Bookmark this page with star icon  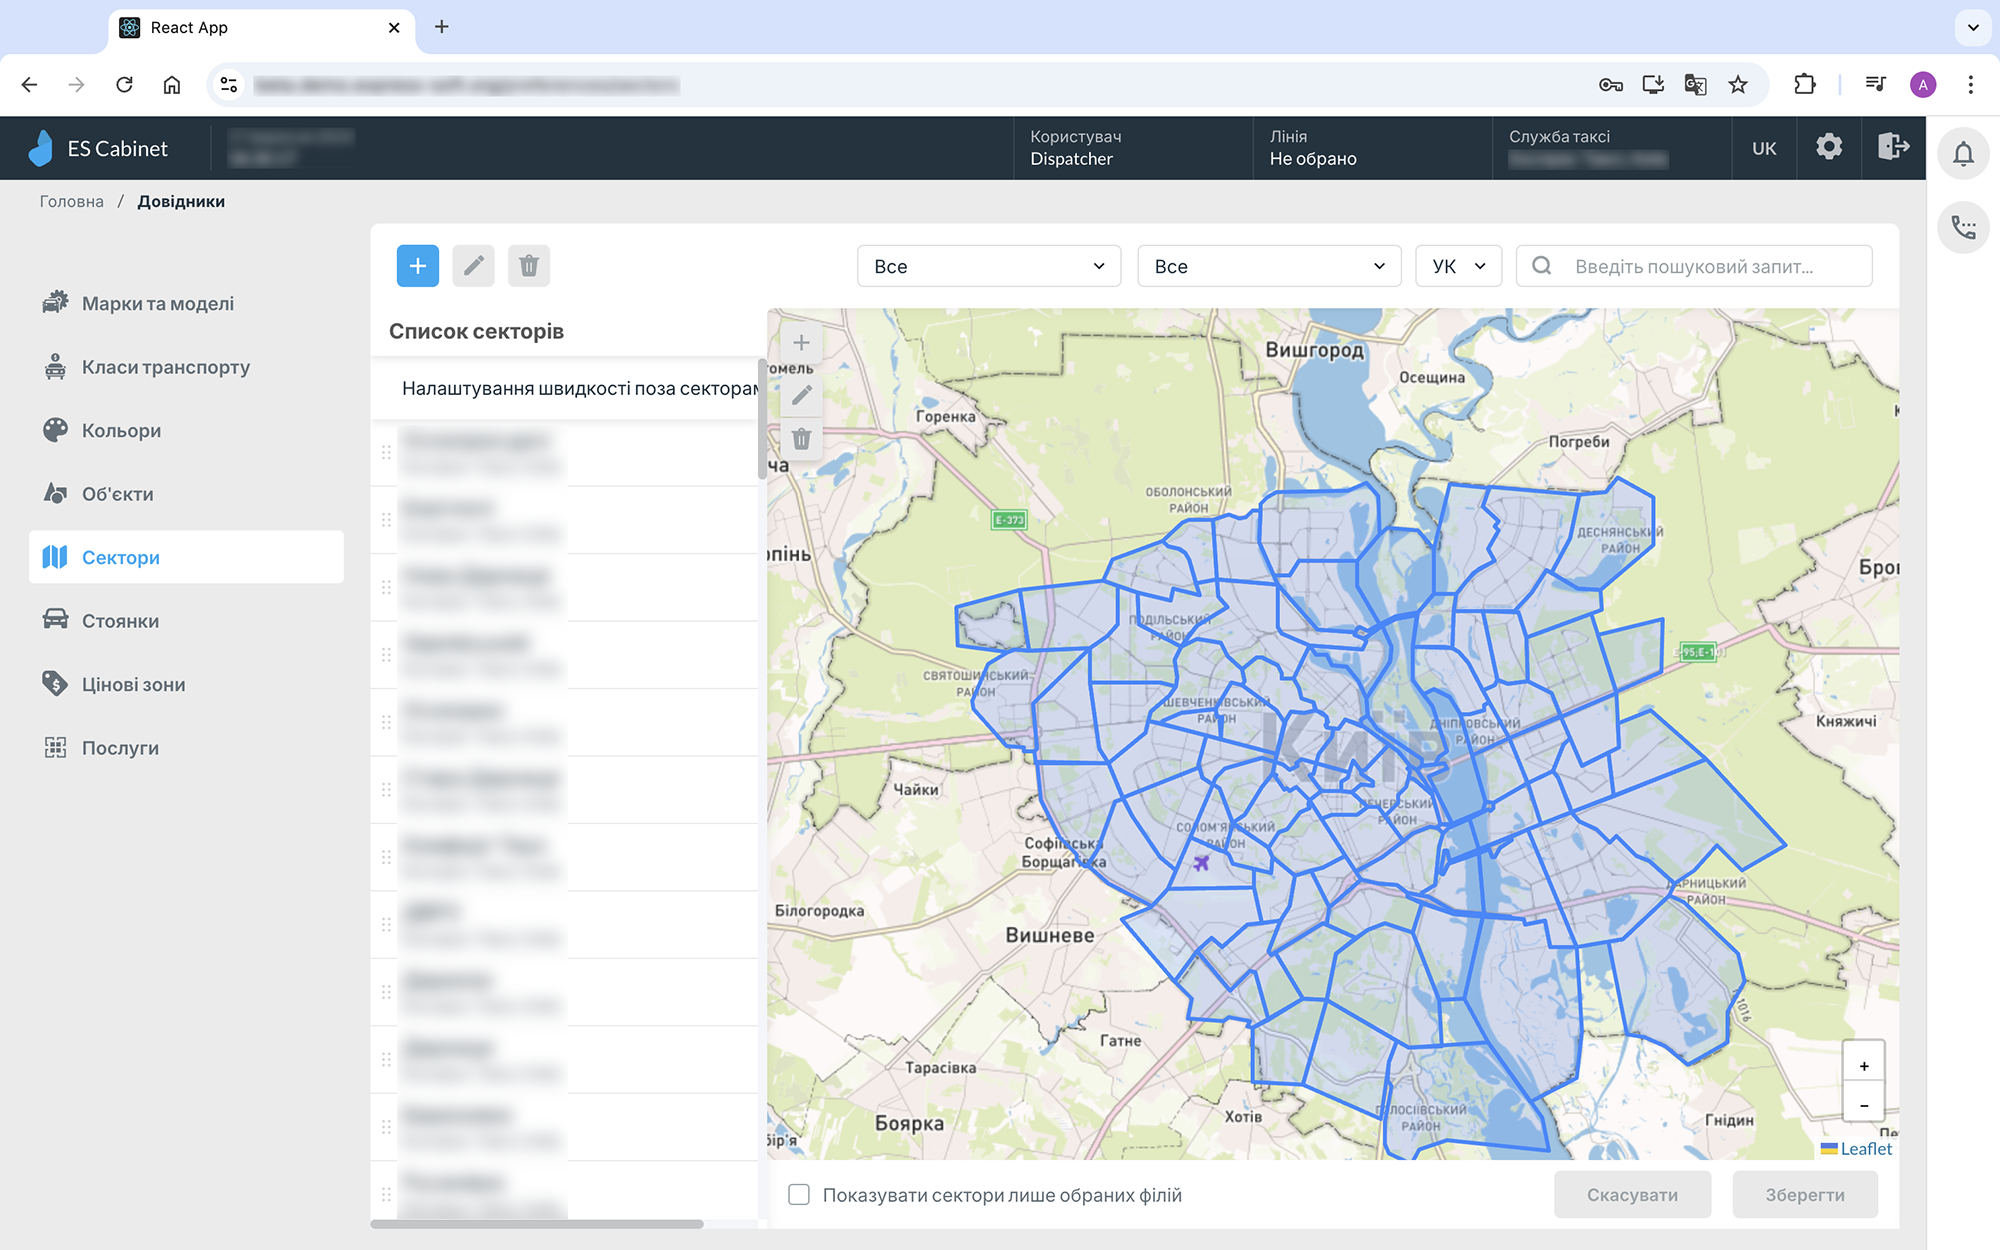1738,85
